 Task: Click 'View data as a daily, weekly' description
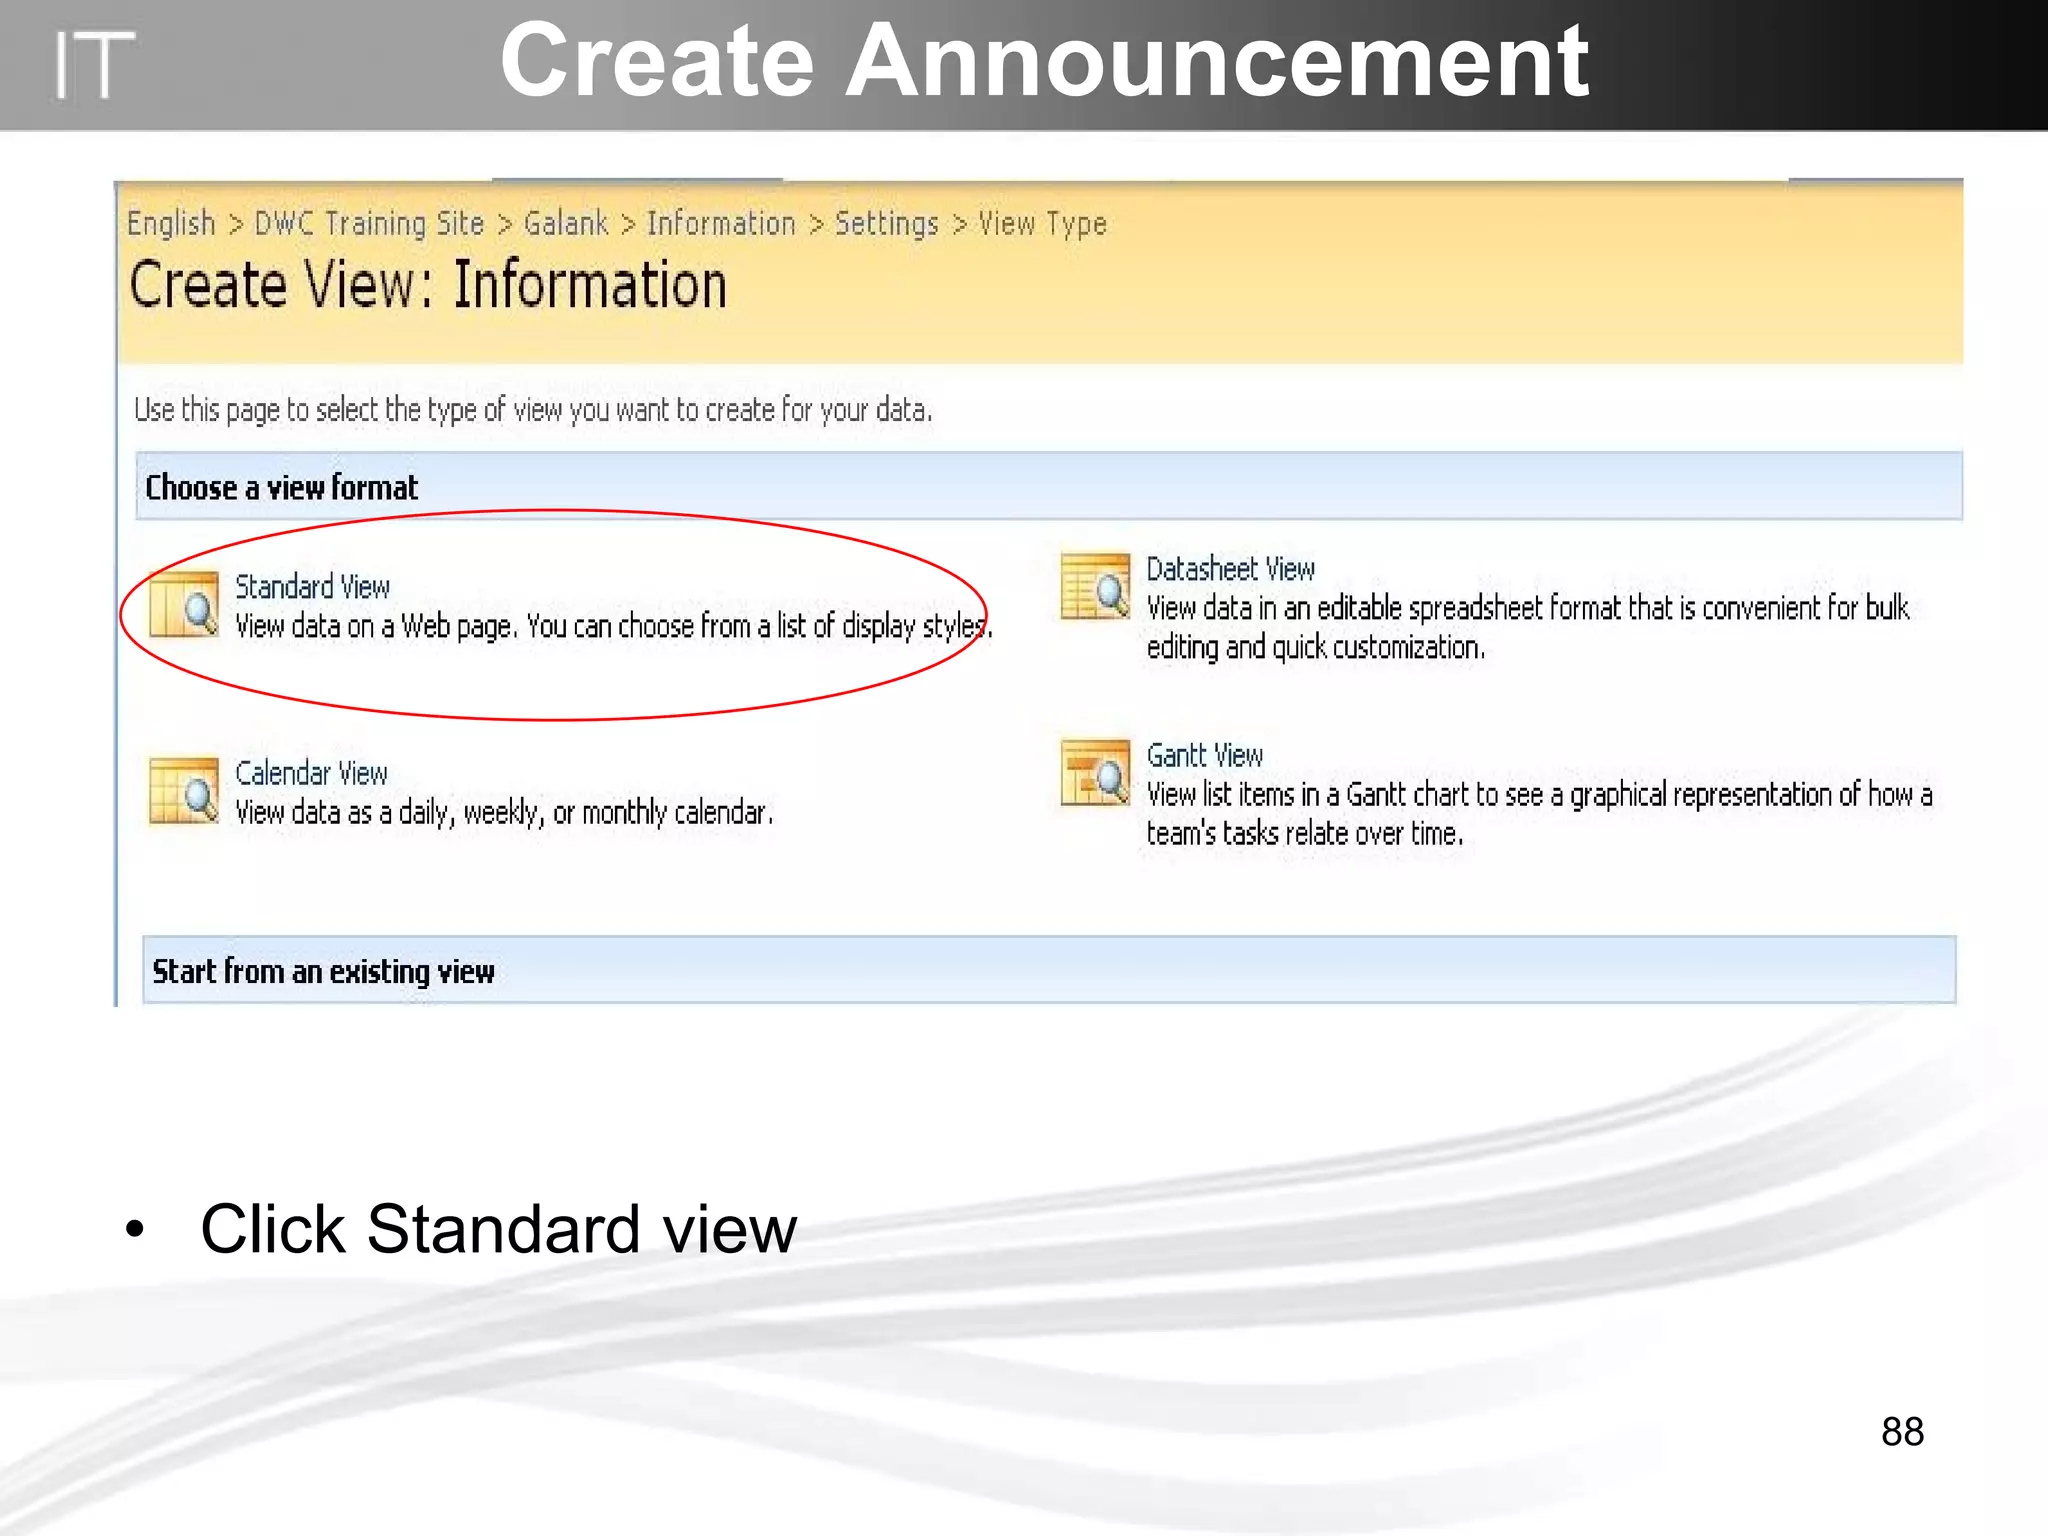coord(504,812)
